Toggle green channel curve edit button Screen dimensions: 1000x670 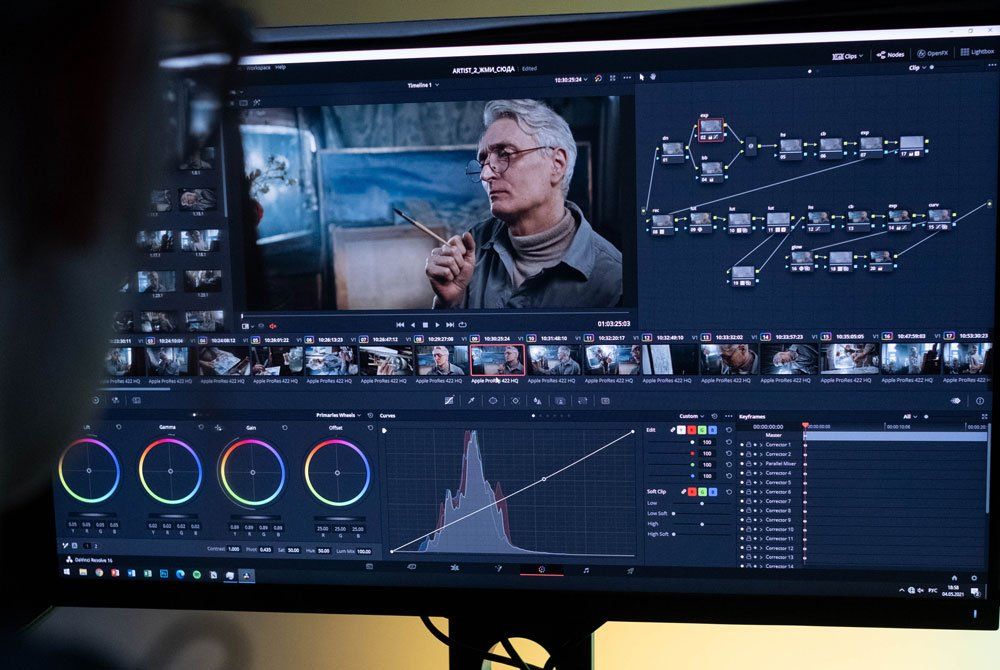pyautogui.click(x=702, y=430)
